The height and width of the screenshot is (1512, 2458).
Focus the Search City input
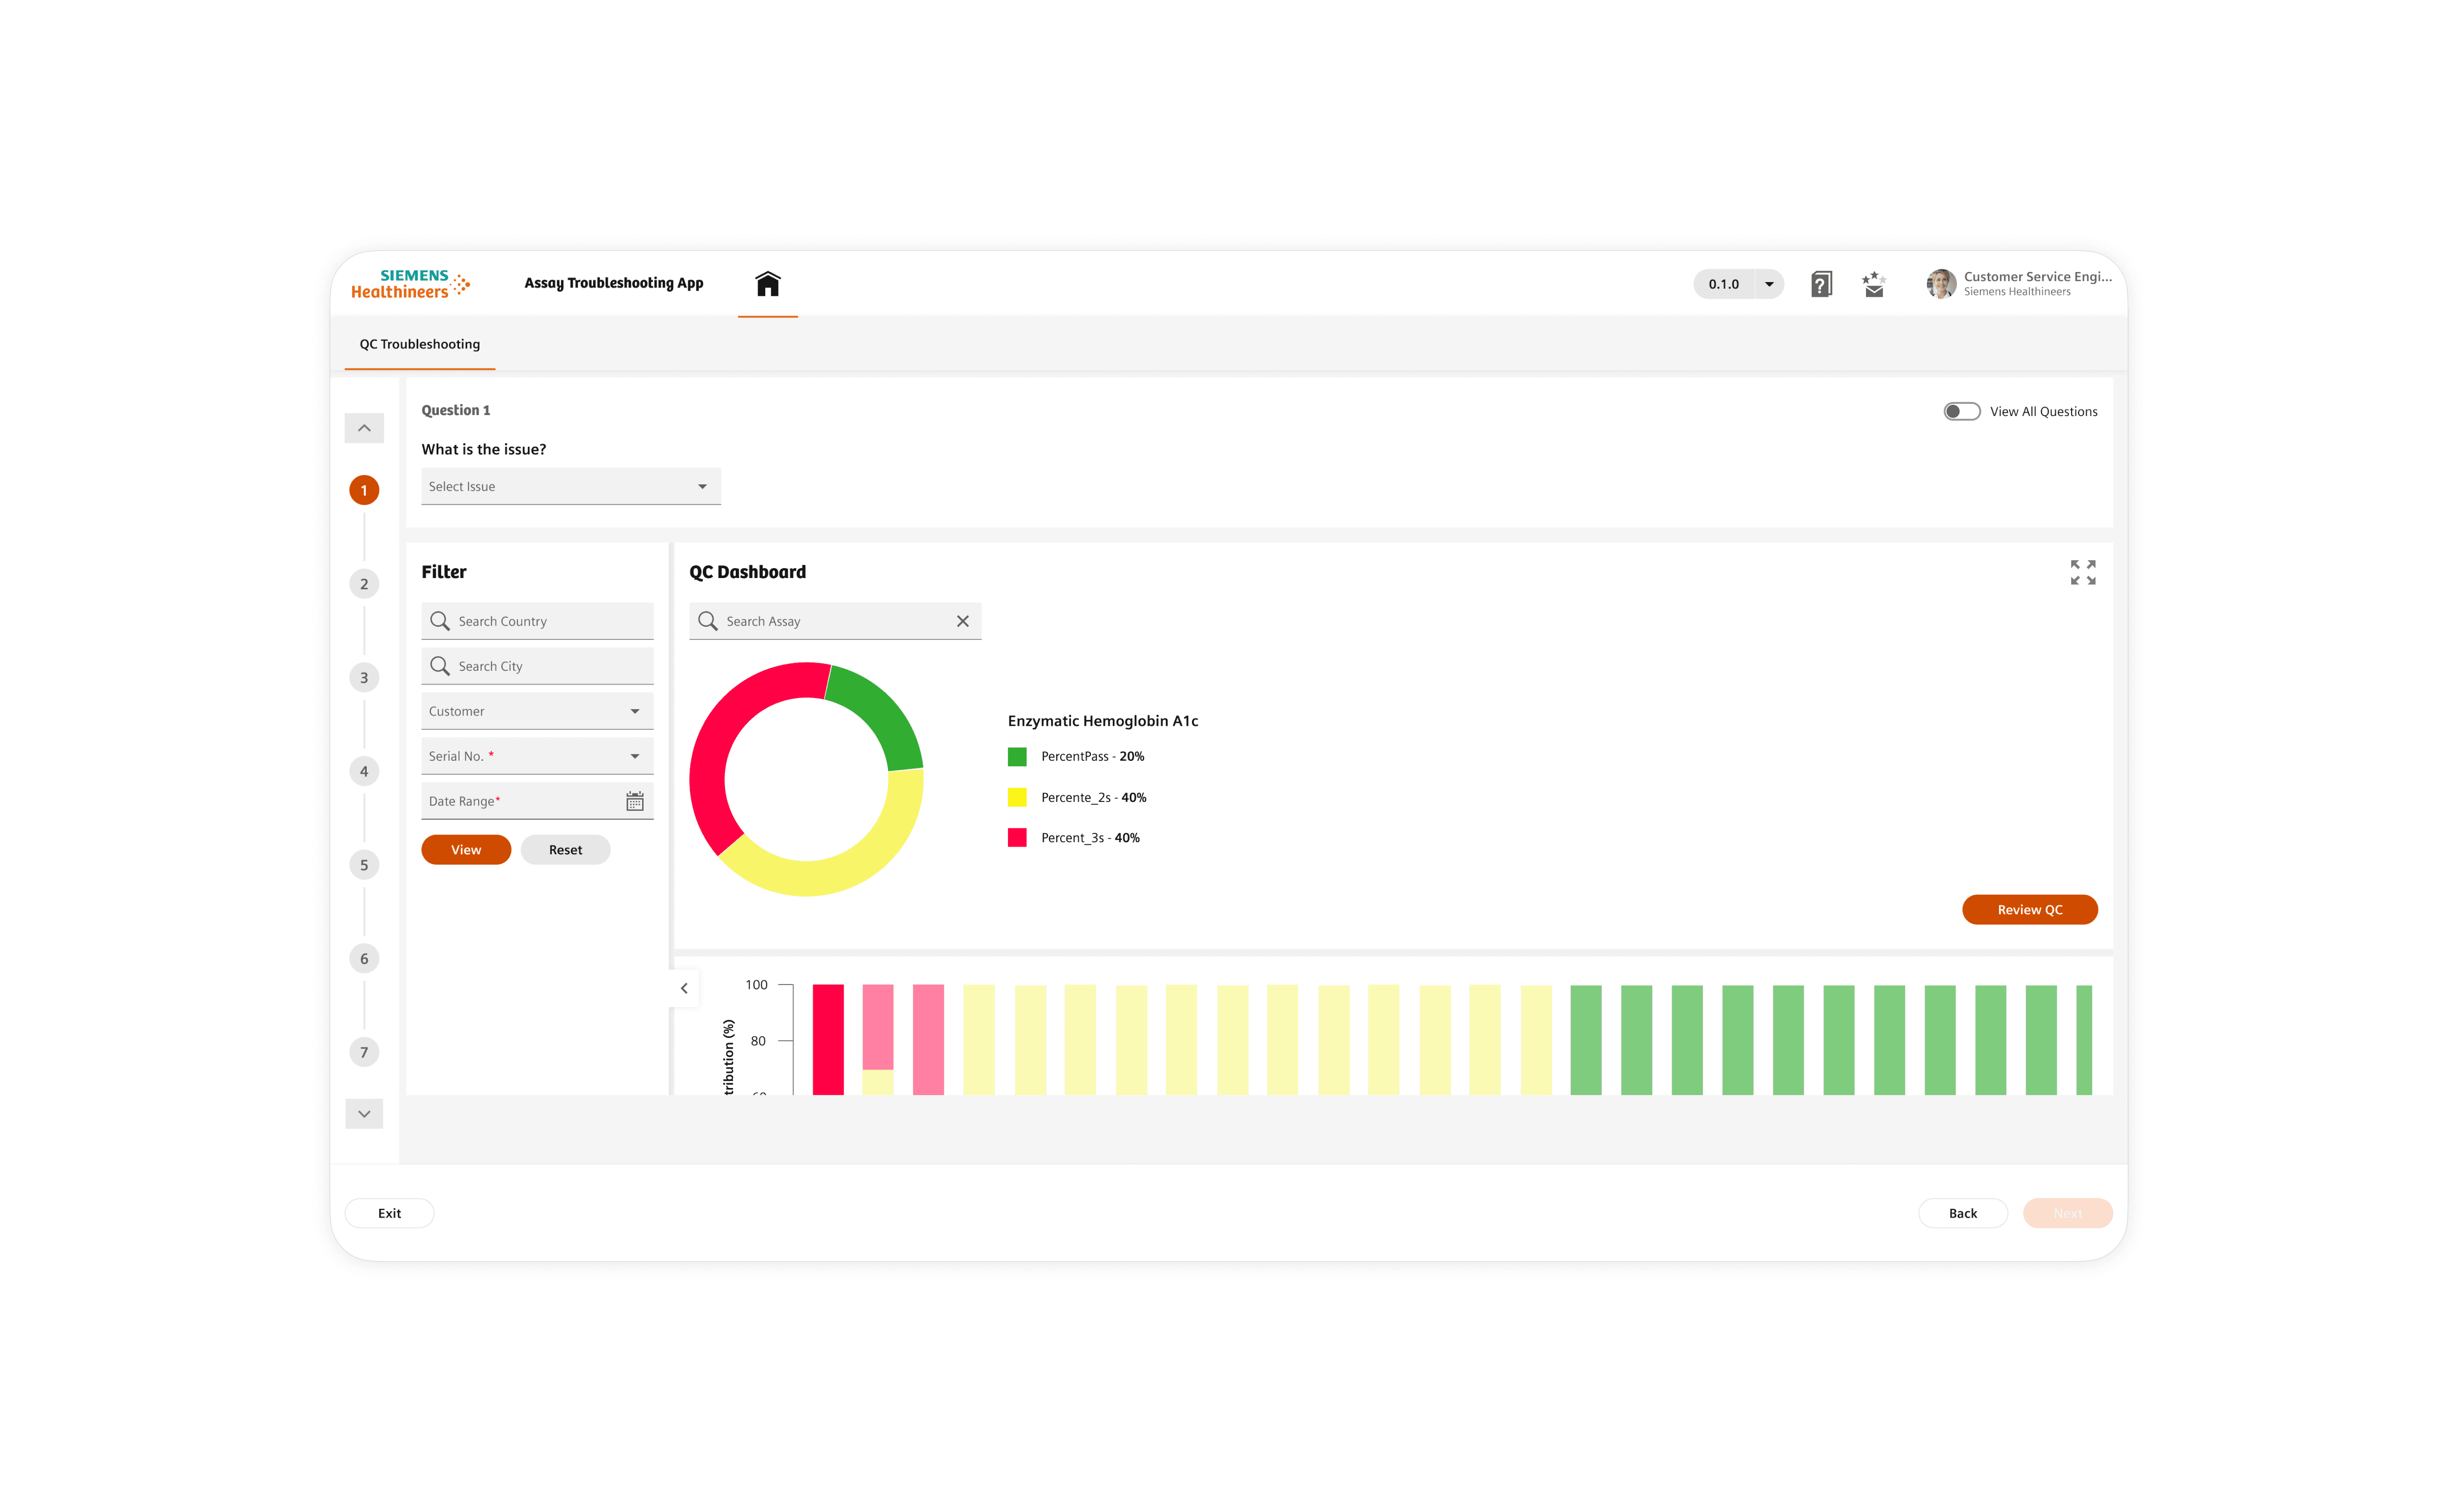[537, 666]
